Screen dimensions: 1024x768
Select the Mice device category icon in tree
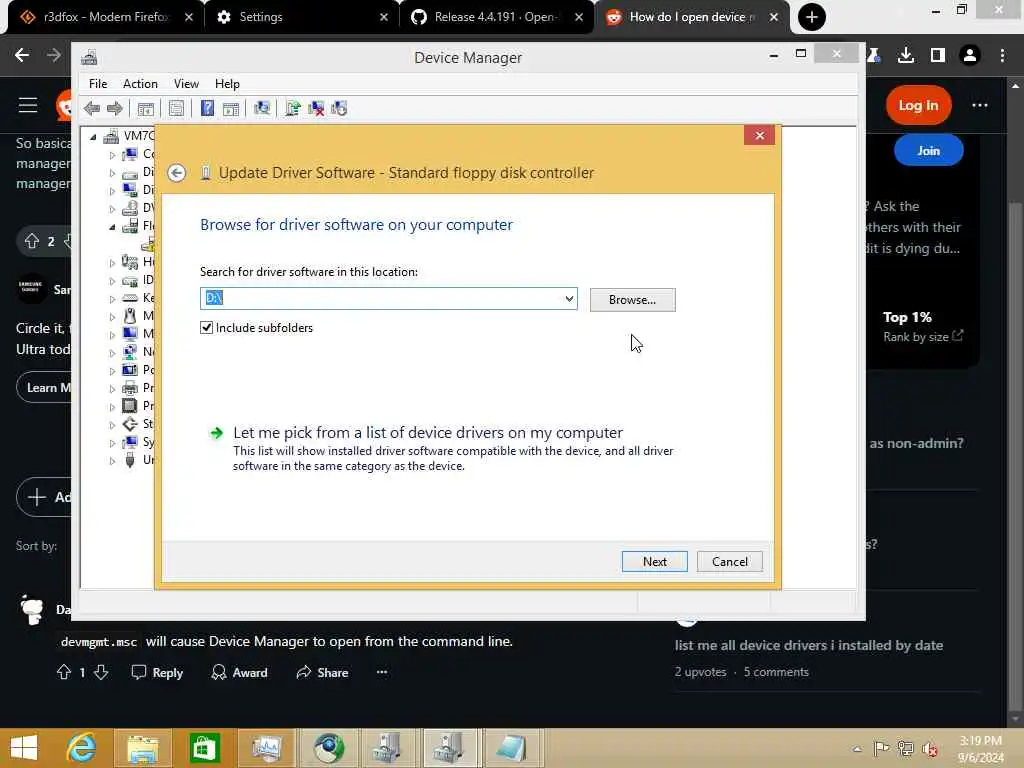click(x=130, y=316)
